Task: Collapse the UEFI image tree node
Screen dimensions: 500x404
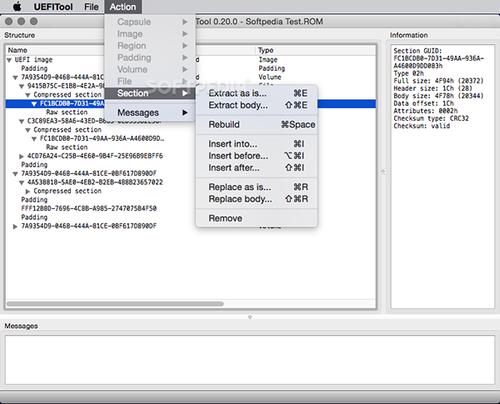Action: point(9,60)
